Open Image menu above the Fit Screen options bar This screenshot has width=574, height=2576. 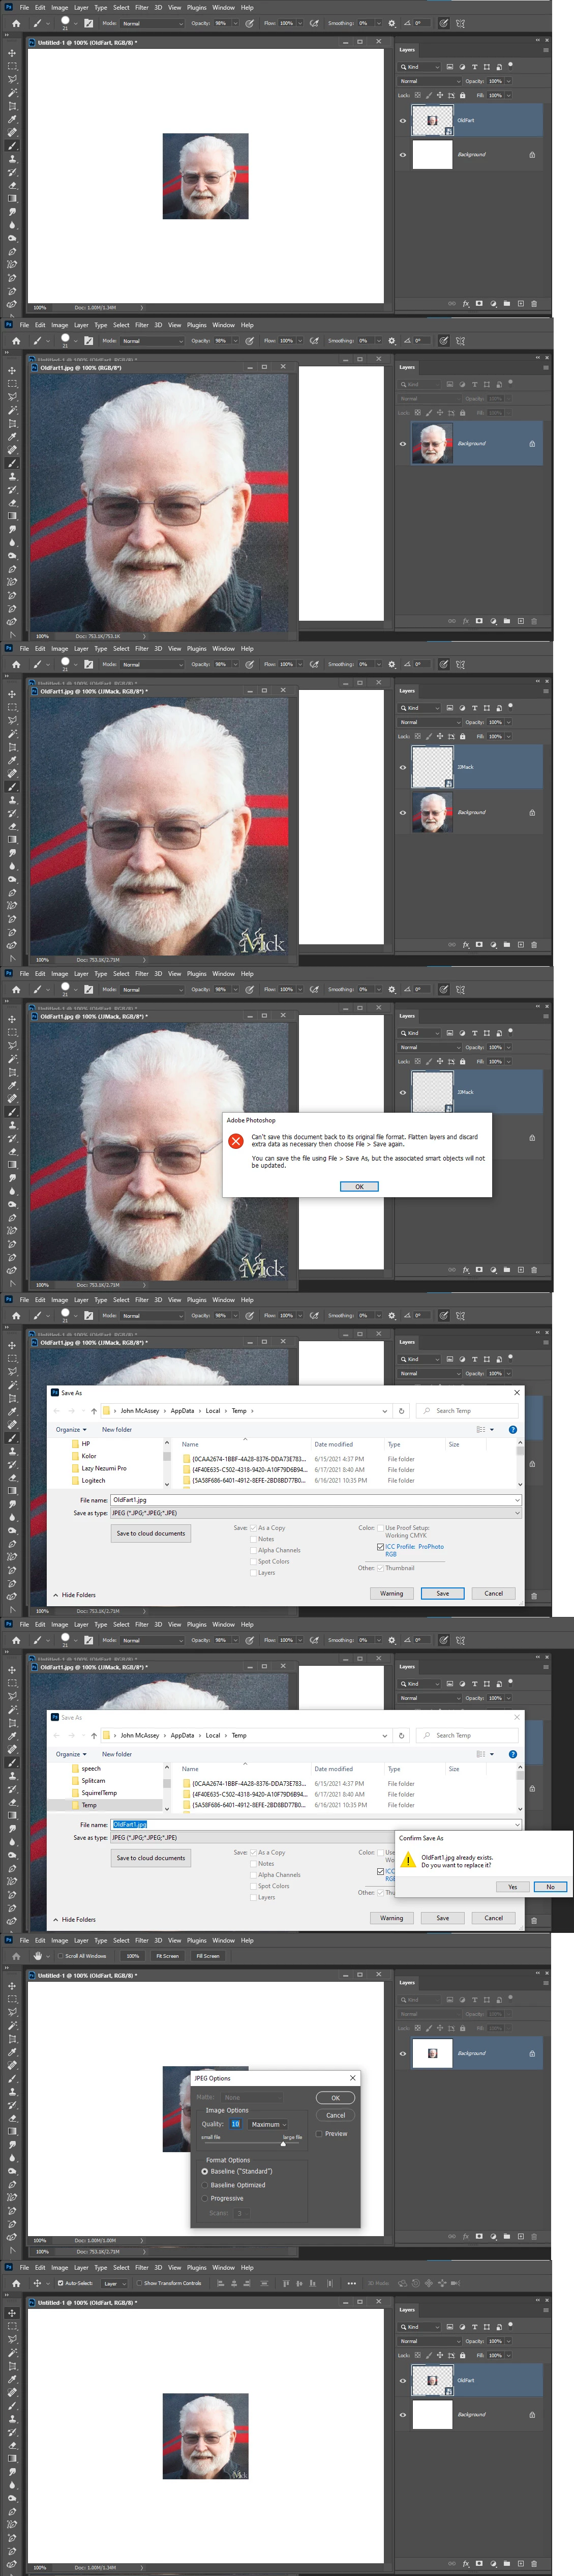click(x=60, y=1940)
